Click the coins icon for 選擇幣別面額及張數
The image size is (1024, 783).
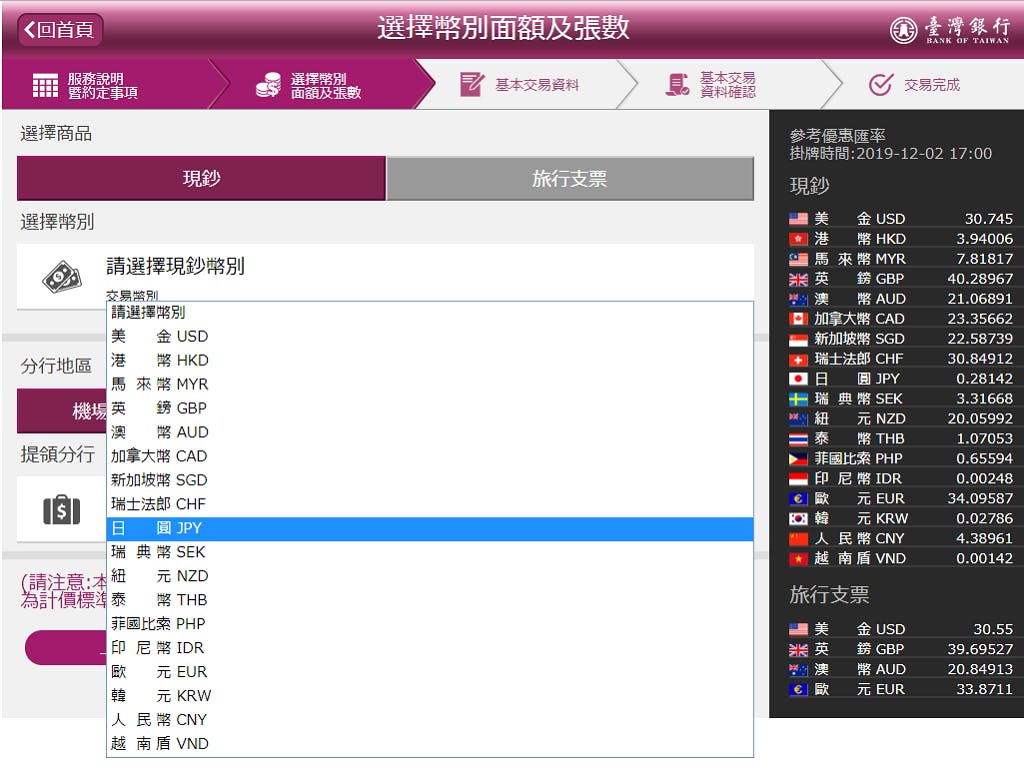pyautogui.click(x=268, y=85)
